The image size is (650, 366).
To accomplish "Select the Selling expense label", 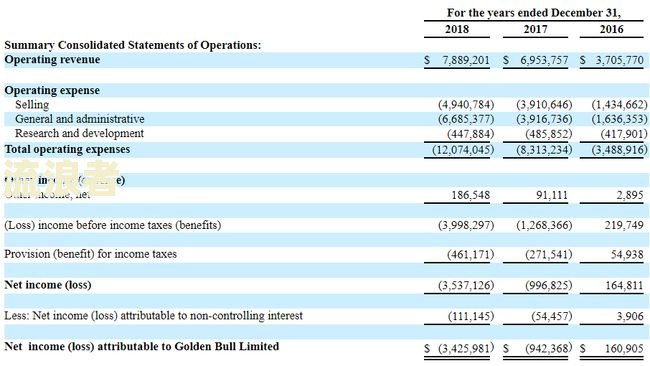I will pos(32,104).
